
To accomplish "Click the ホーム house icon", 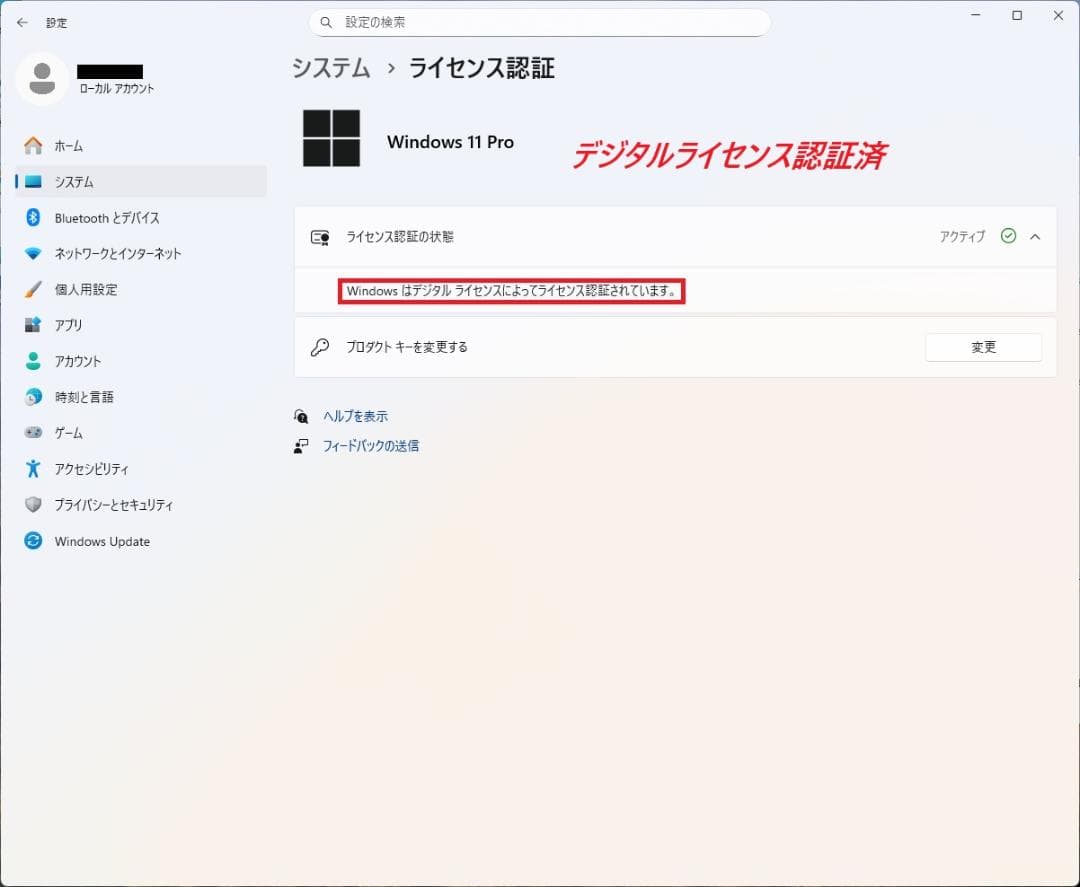I will [33, 145].
